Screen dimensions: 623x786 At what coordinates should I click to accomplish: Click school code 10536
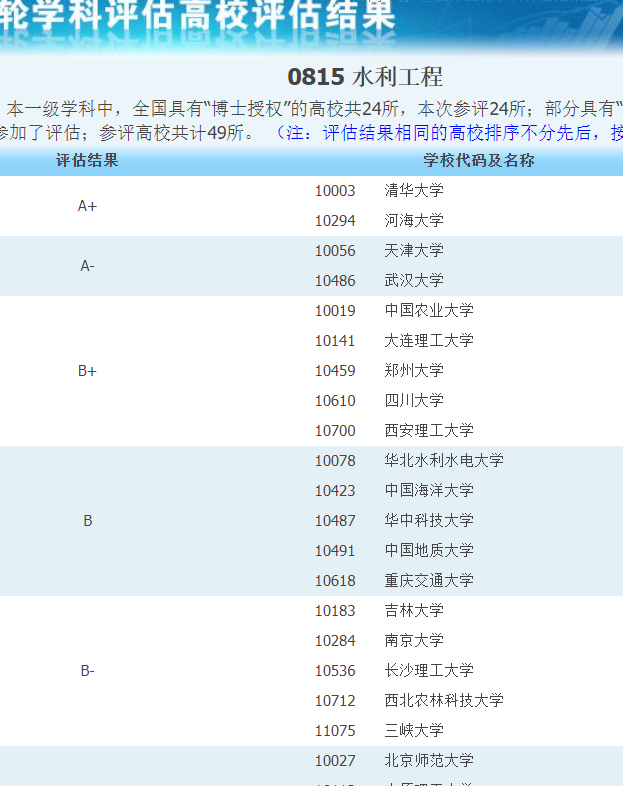pos(335,671)
